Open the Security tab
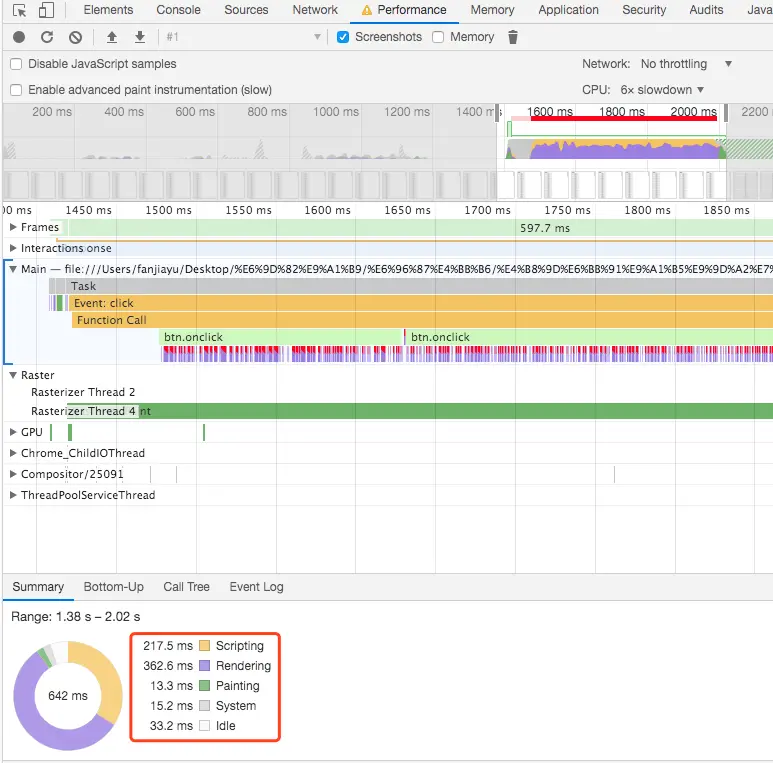Viewport: 773px width, 763px height. pos(644,10)
